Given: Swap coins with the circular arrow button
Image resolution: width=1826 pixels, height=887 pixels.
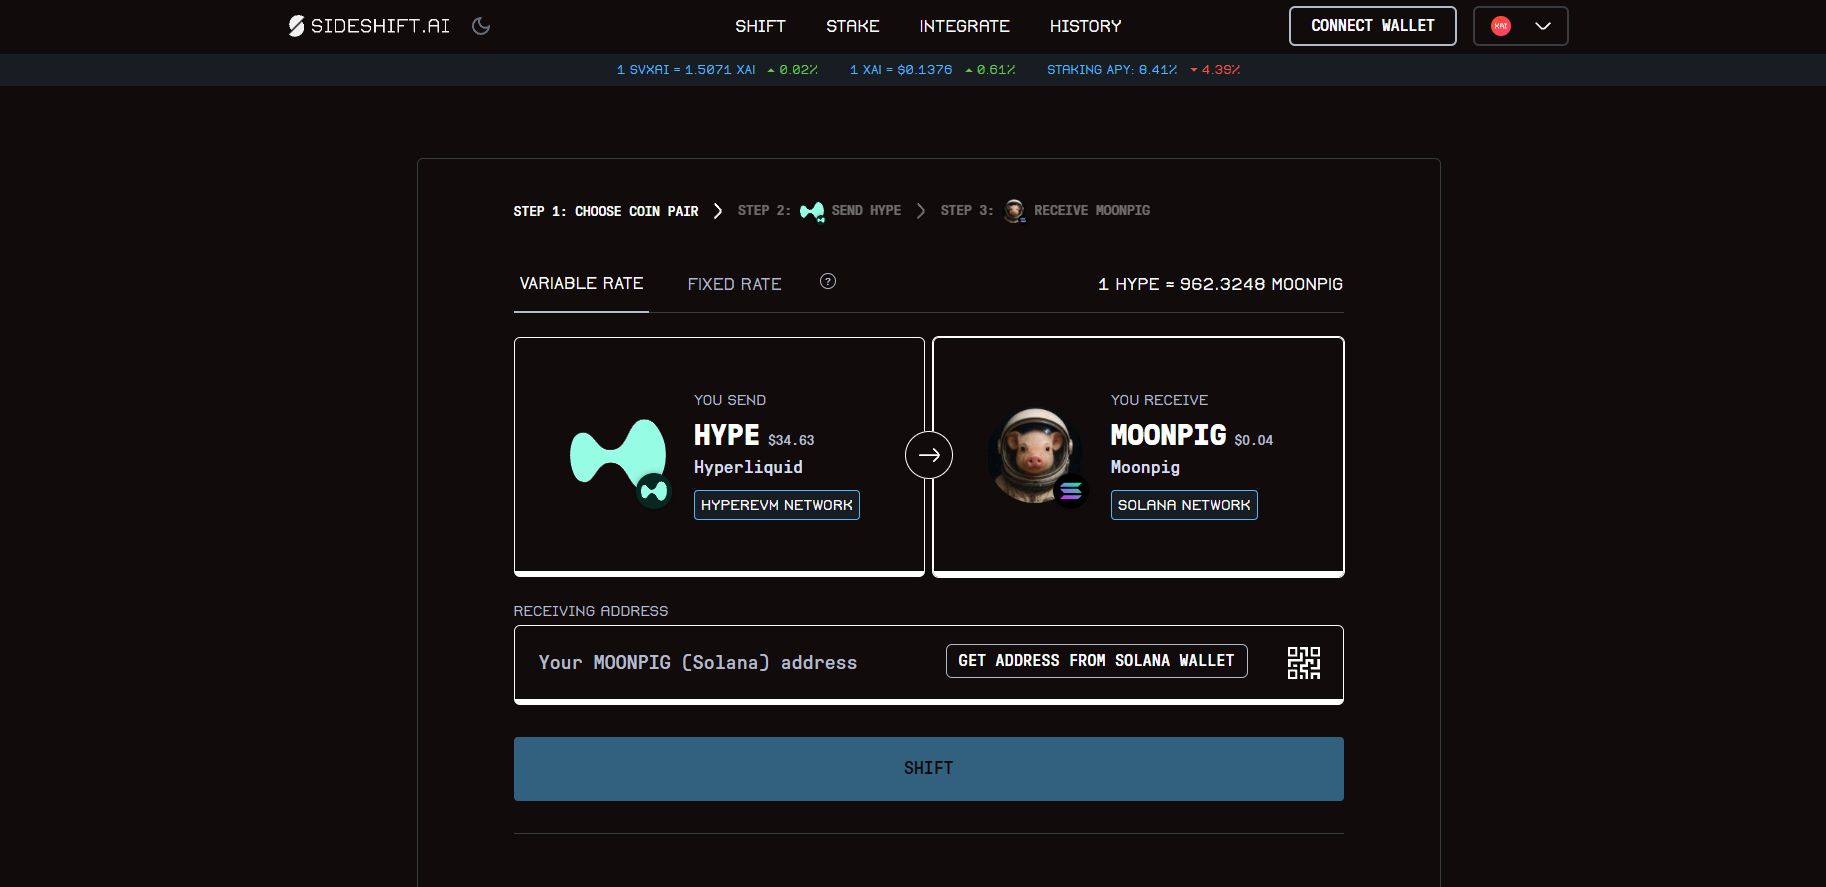Looking at the screenshot, I should 929,455.
